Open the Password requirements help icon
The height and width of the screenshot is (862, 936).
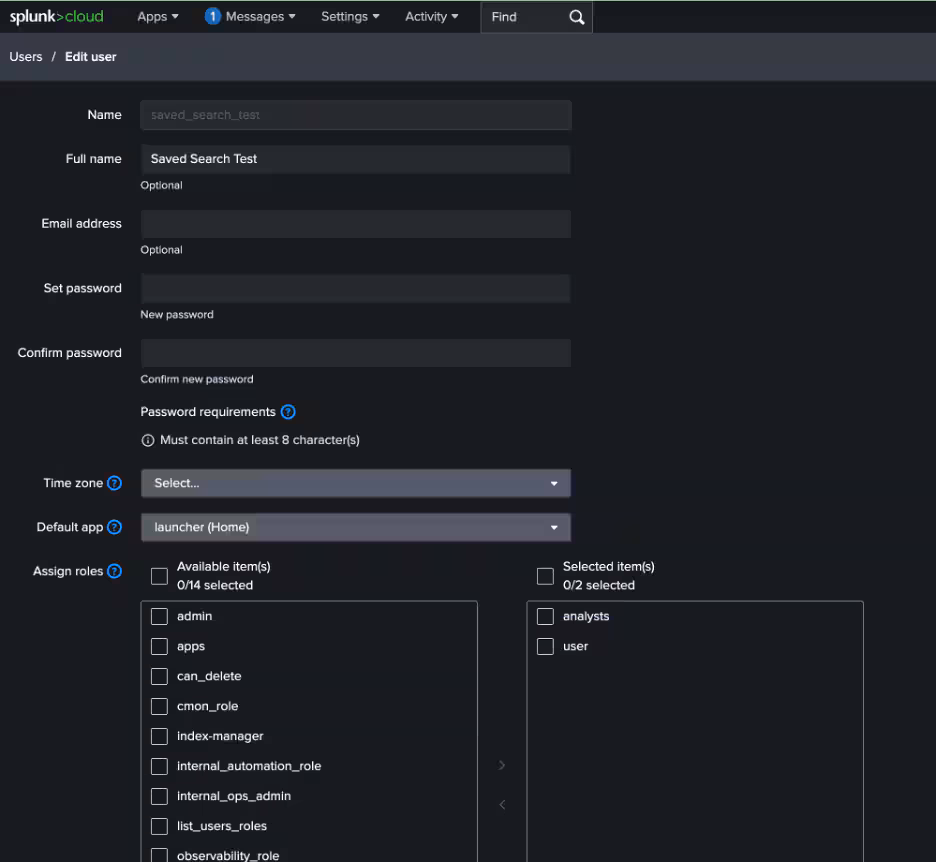pyautogui.click(x=288, y=412)
